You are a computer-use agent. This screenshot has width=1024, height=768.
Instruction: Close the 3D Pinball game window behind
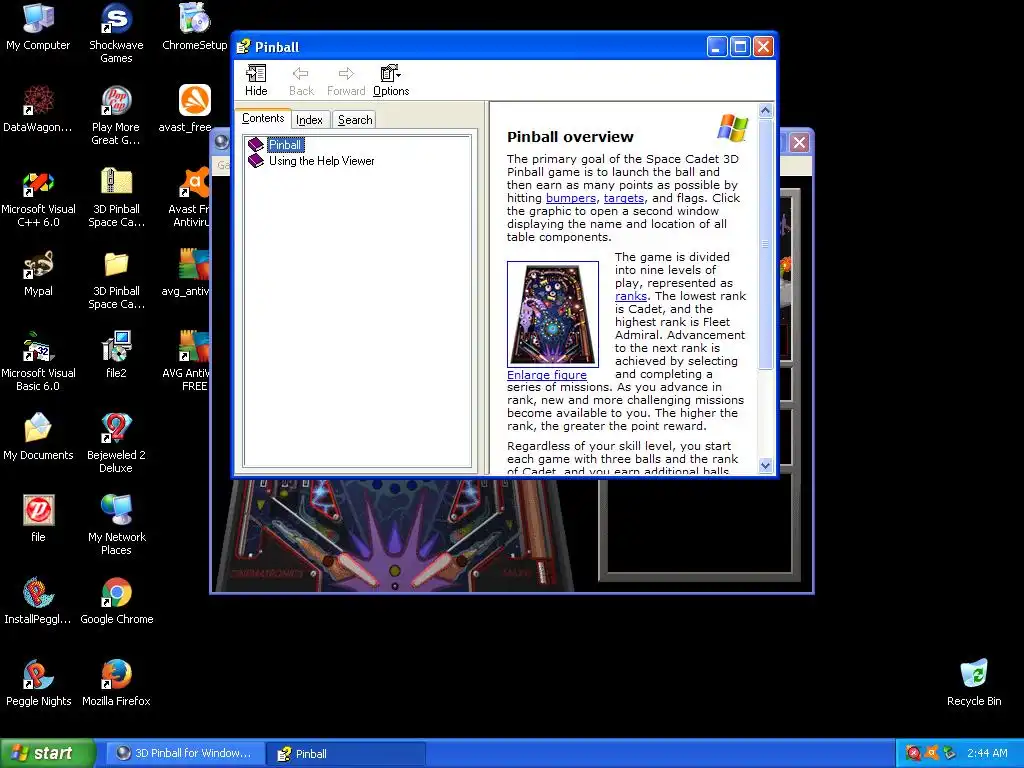(x=799, y=142)
